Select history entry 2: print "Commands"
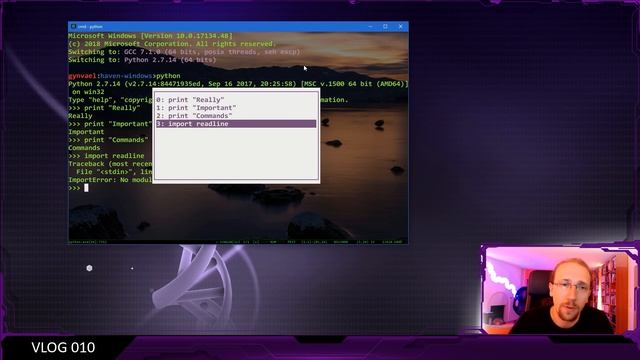640x360 pixels. [x=236, y=116]
